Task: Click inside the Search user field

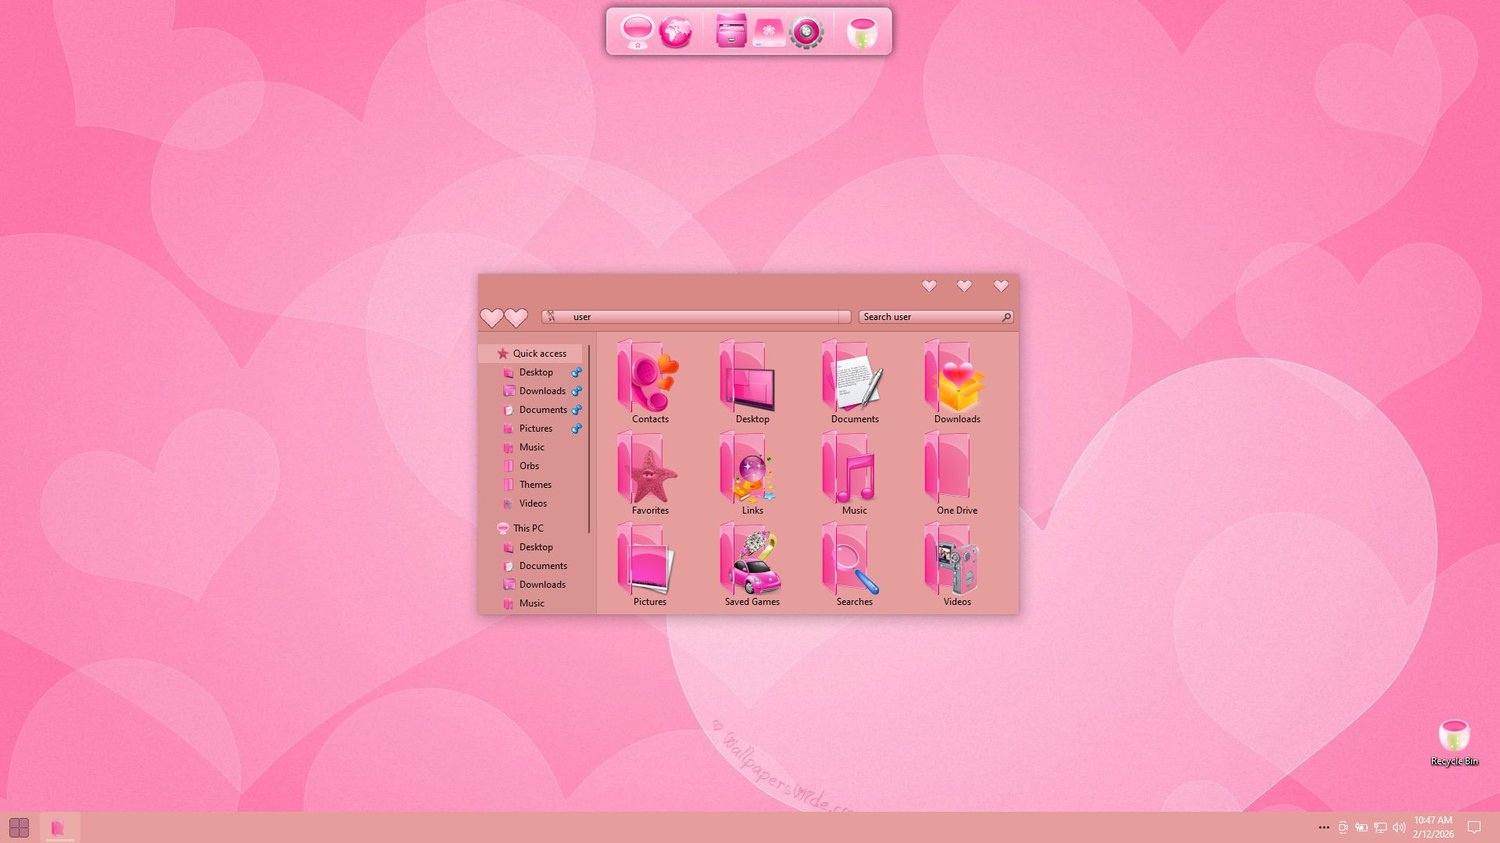Action: tap(936, 317)
